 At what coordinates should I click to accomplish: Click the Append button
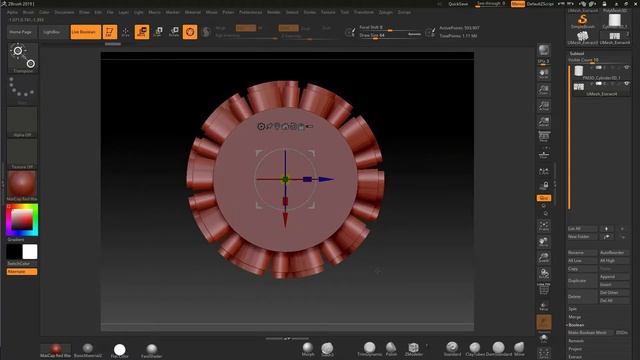(614, 277)
